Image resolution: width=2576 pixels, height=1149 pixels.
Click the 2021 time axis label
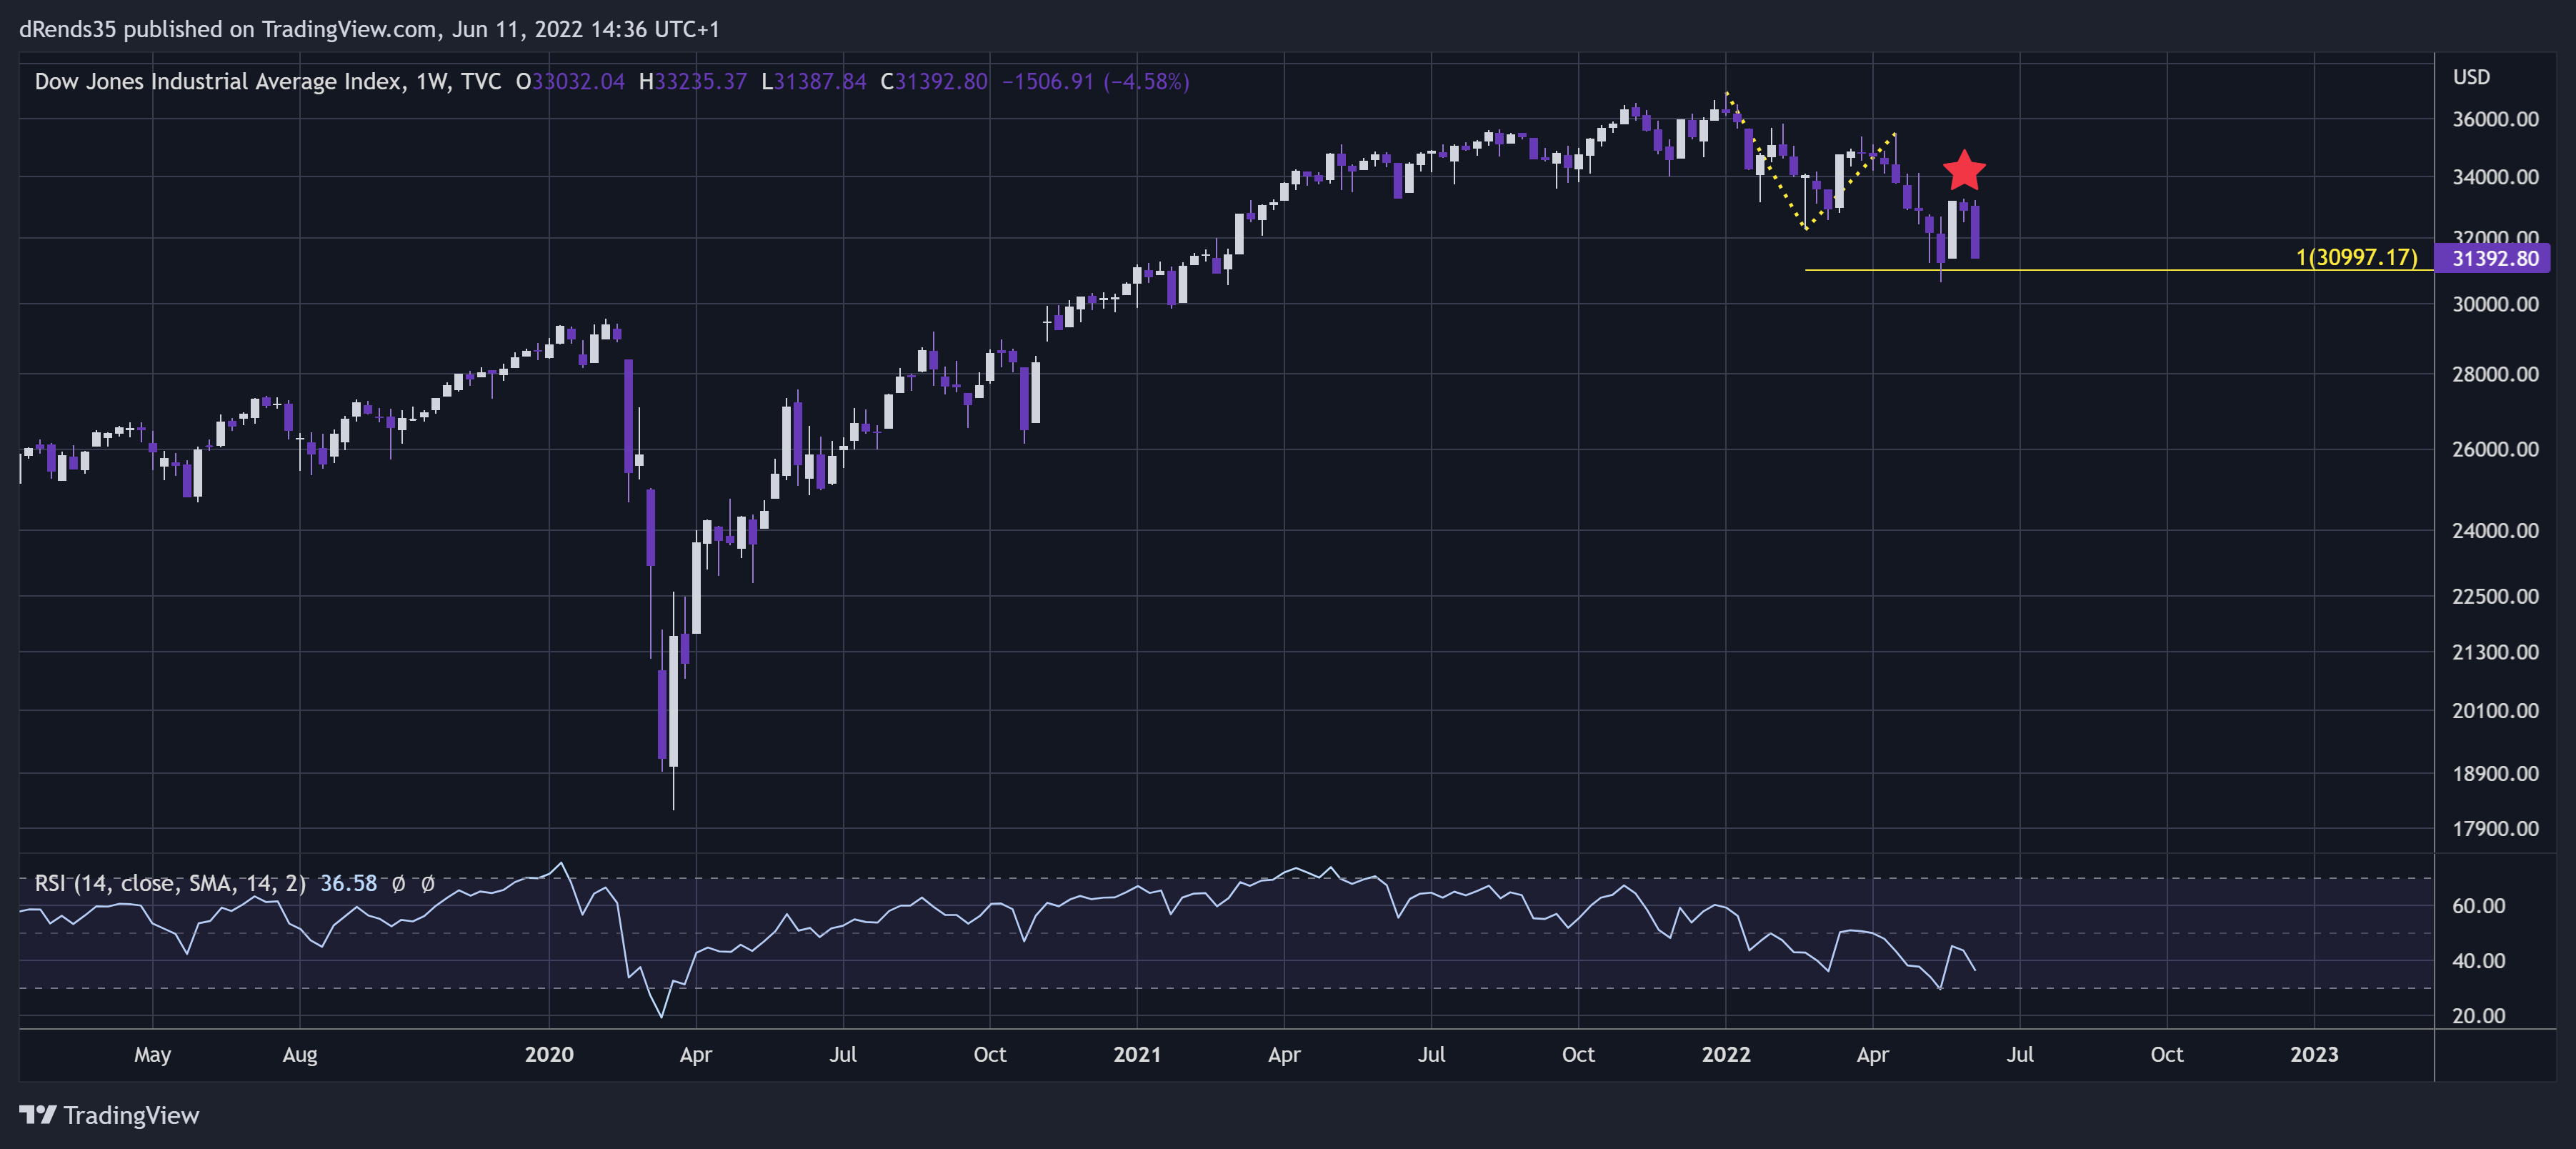1137,1054
